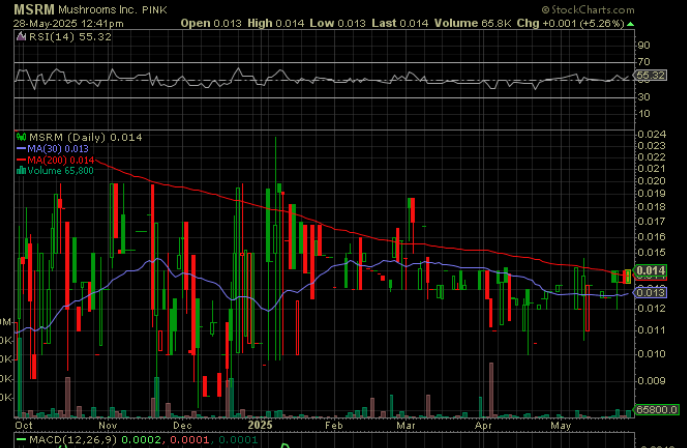Click the blue MA(30) line marker in the legend

pos(21,149)
